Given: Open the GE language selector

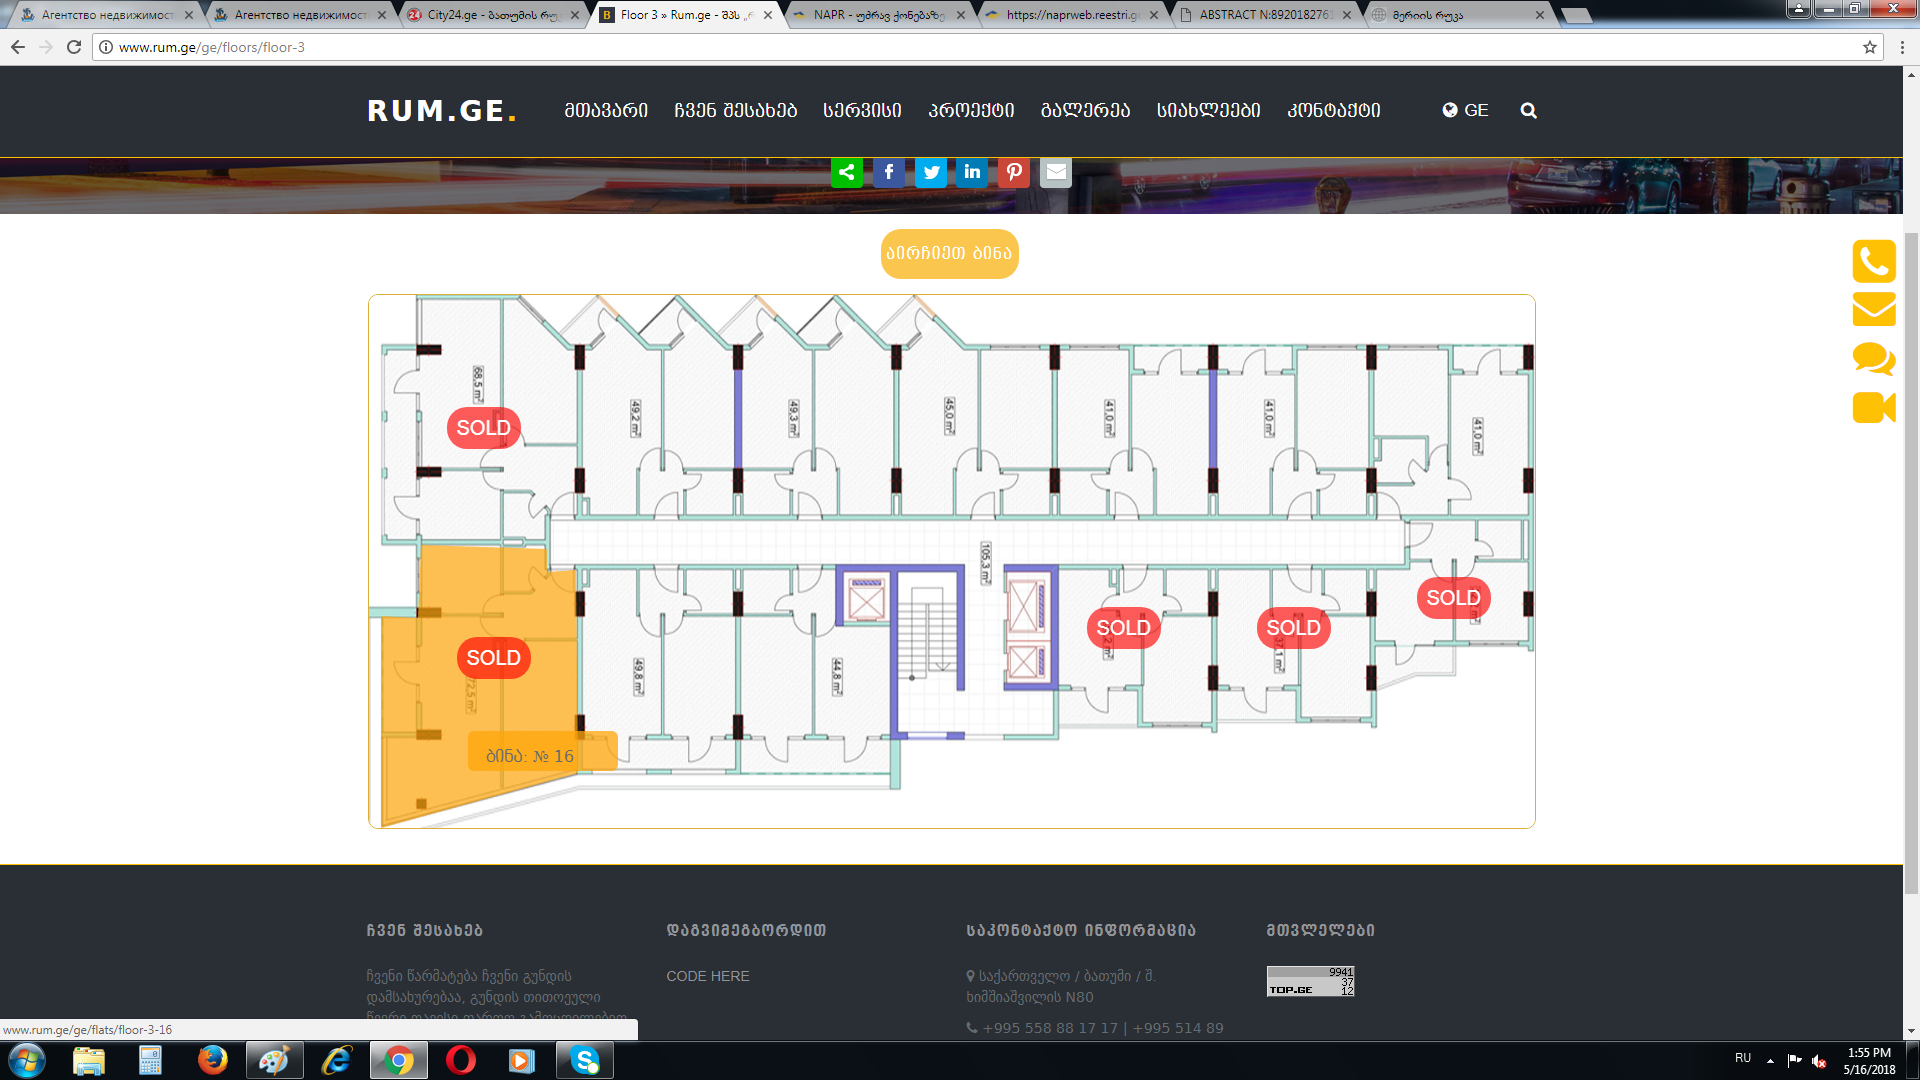Looking at the screenshot, I should coord(1465,110).
